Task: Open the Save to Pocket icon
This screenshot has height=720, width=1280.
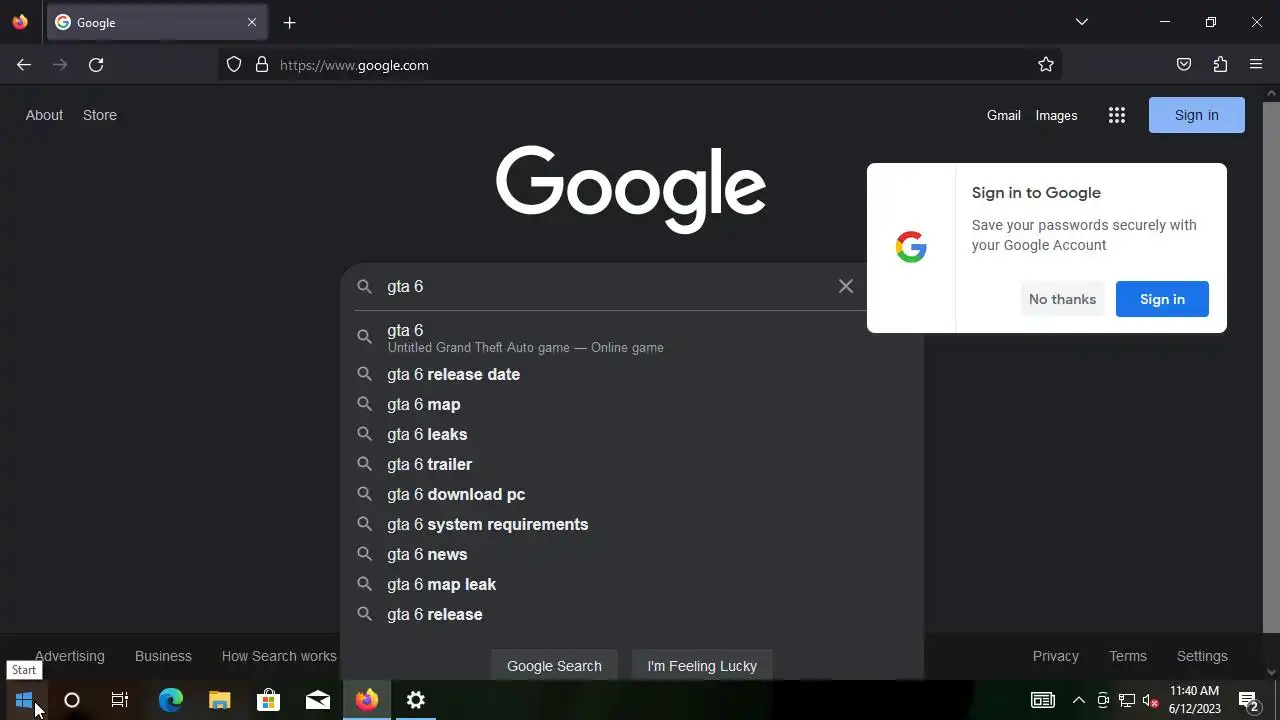Action: (x=1184, y=65)
